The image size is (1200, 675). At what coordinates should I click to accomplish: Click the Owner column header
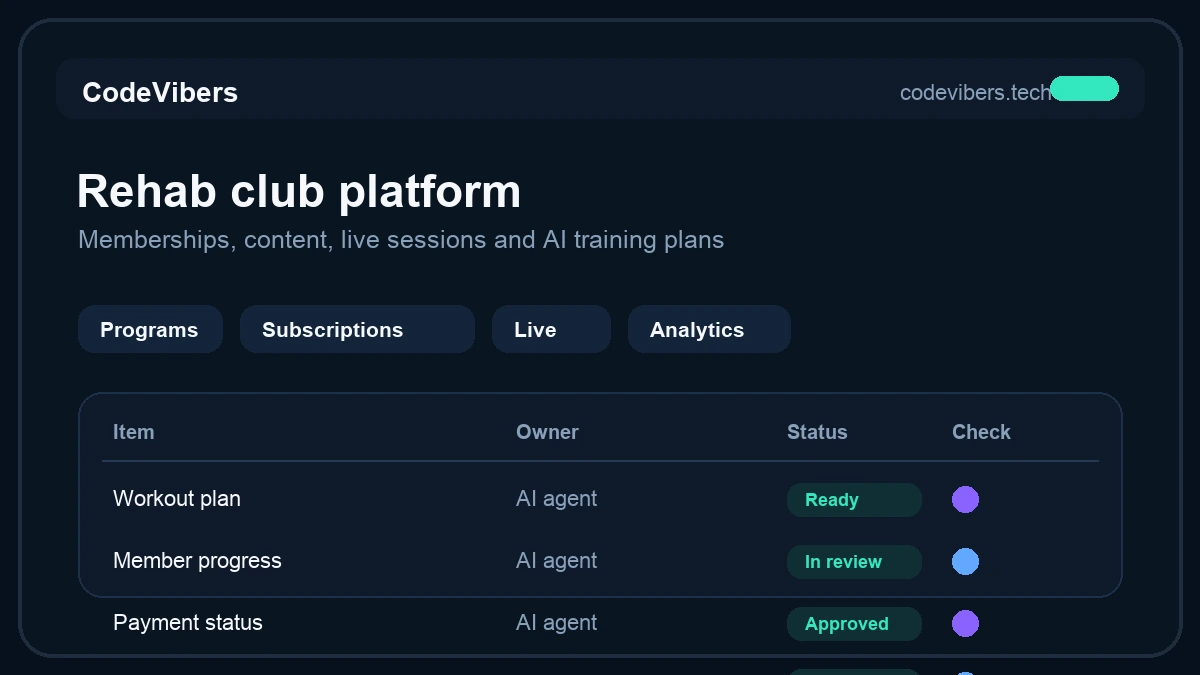click(547, 432)
